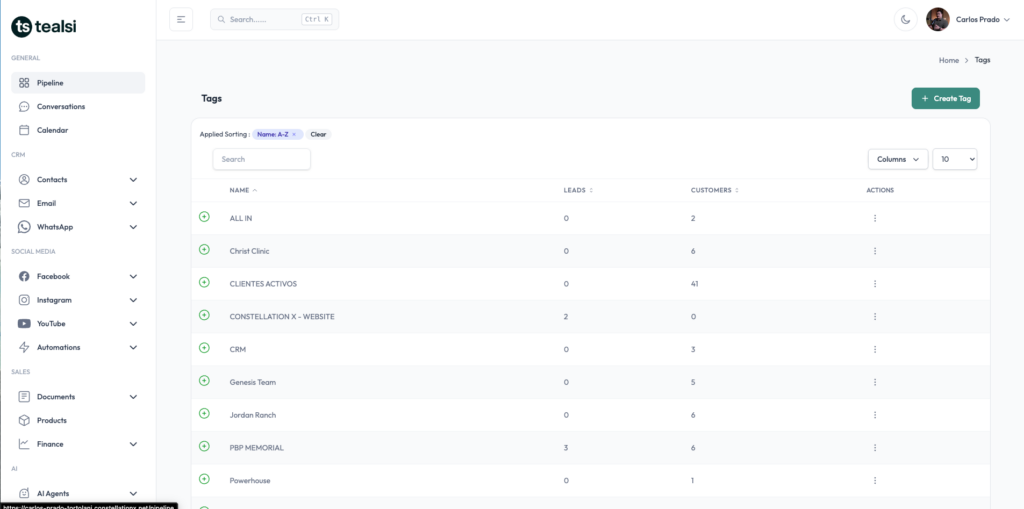1024x509 pixels.
Task: Collapse the sidebar using the hamburger icon
Action: tap(181, 19)
